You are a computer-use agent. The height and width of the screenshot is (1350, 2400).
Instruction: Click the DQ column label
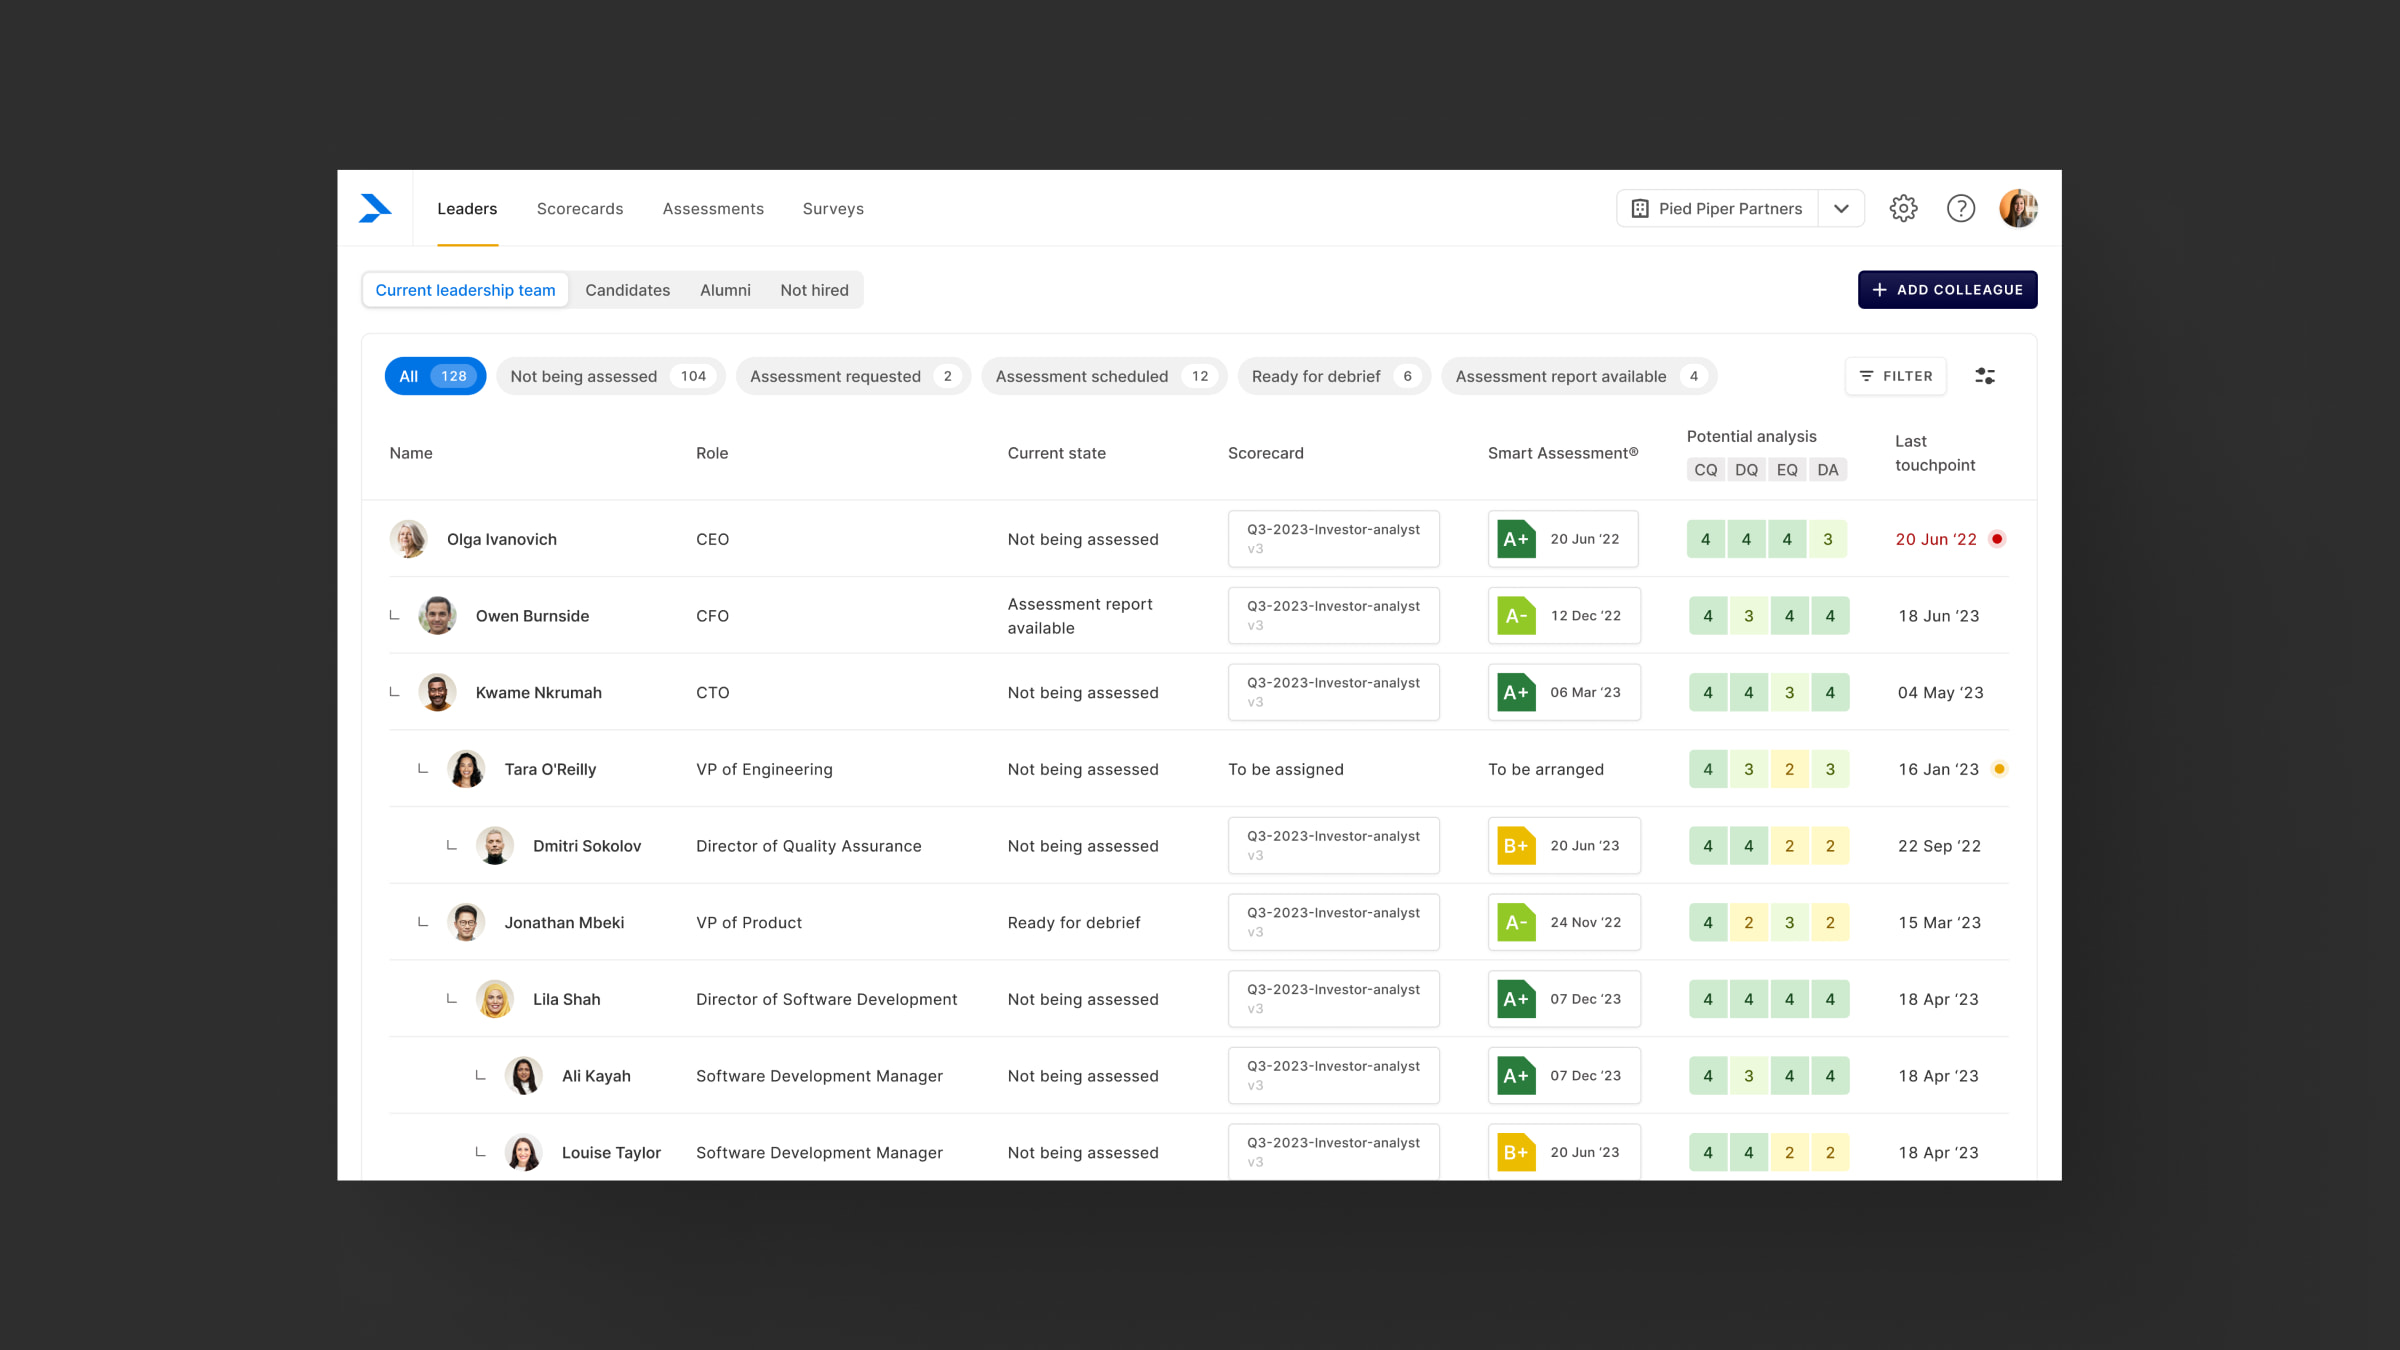coord(1746,470)
